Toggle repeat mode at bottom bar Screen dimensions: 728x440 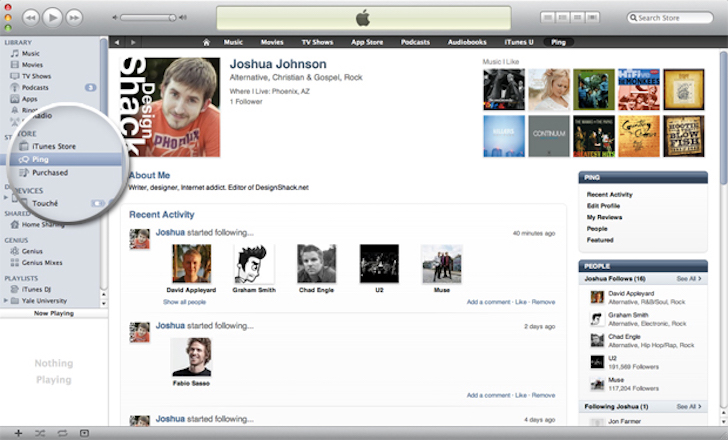[x=62, y=432]
